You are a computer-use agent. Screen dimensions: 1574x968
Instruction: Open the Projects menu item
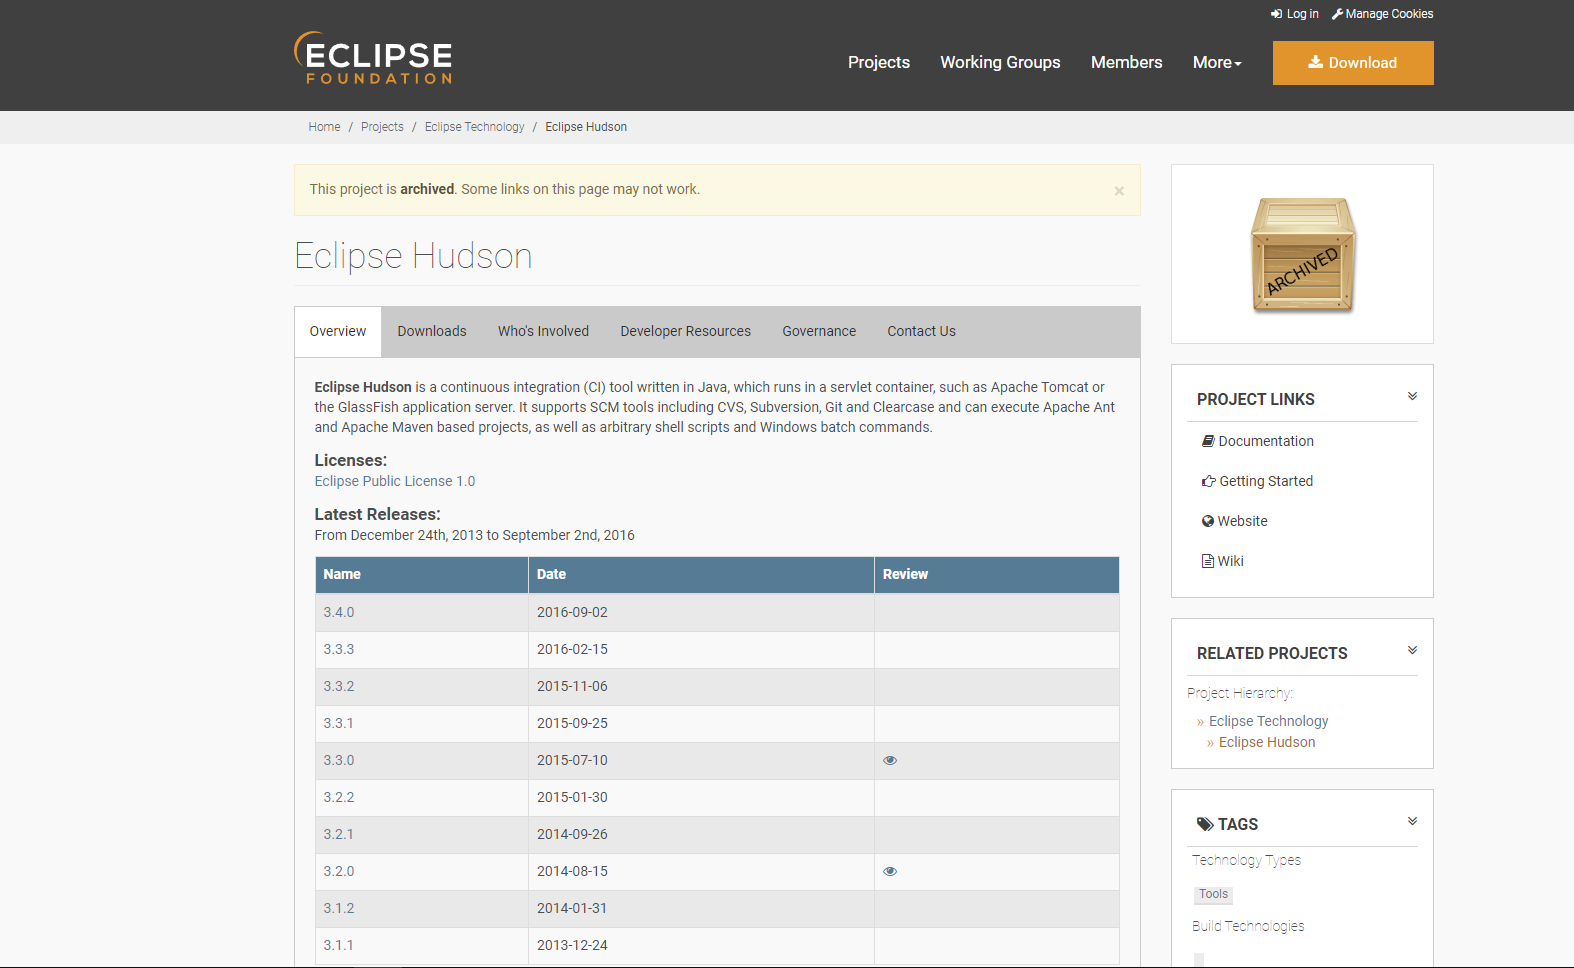point(879,62)
